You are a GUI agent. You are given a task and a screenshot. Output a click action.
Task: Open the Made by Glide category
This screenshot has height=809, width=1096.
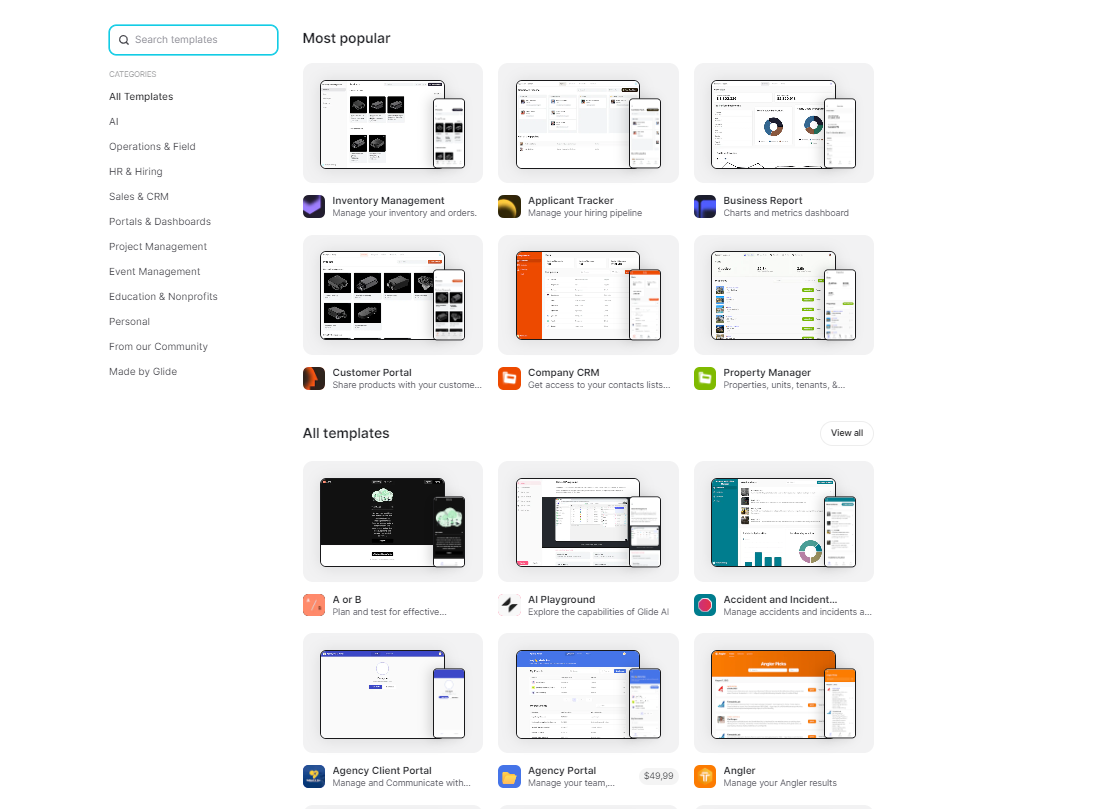[143, 371]
